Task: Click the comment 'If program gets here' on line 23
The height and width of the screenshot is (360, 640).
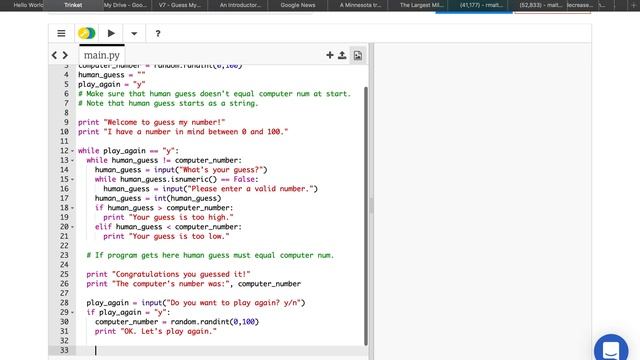Action: (210, 256)
